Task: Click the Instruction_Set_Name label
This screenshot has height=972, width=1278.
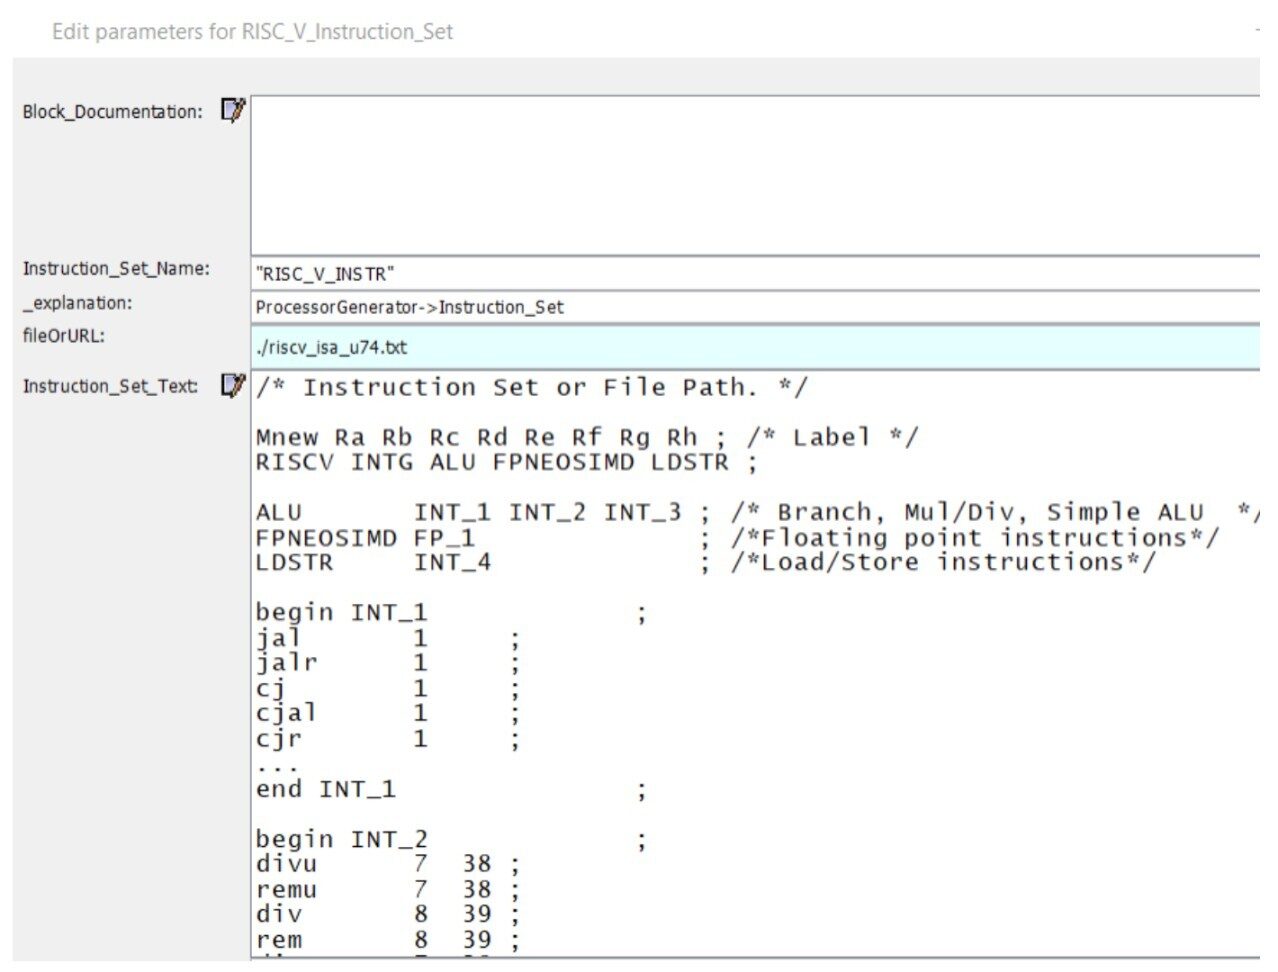Action: point(116,268)
